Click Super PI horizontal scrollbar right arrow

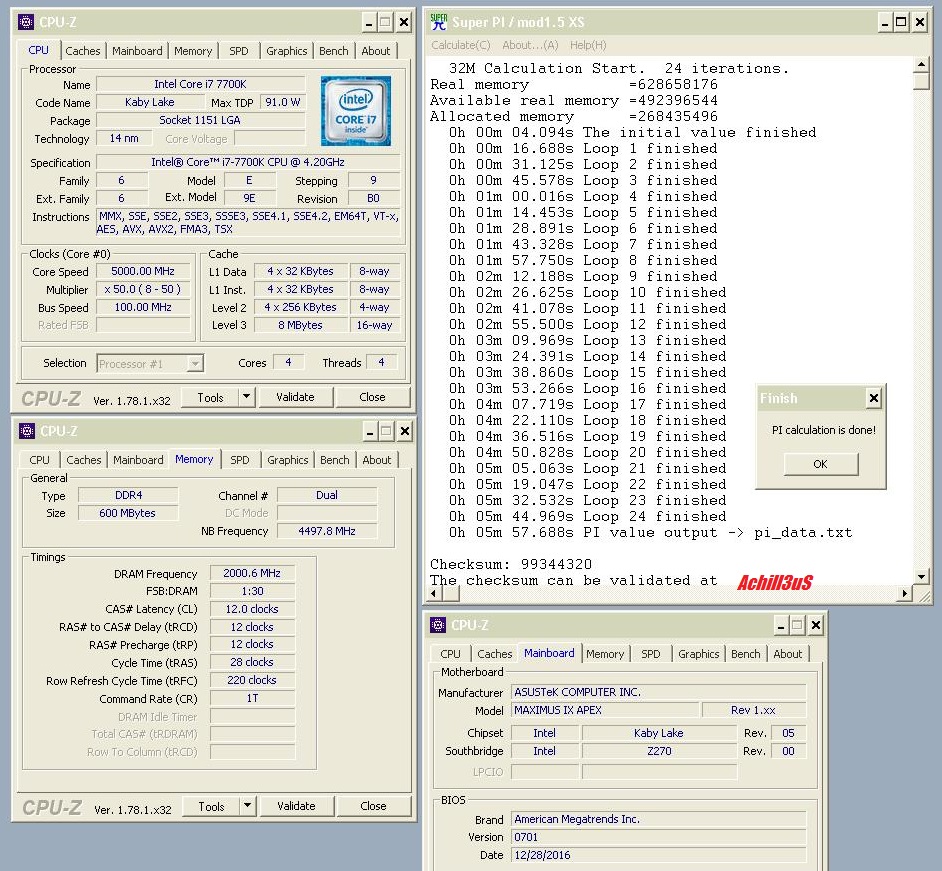tap(905, 593)
